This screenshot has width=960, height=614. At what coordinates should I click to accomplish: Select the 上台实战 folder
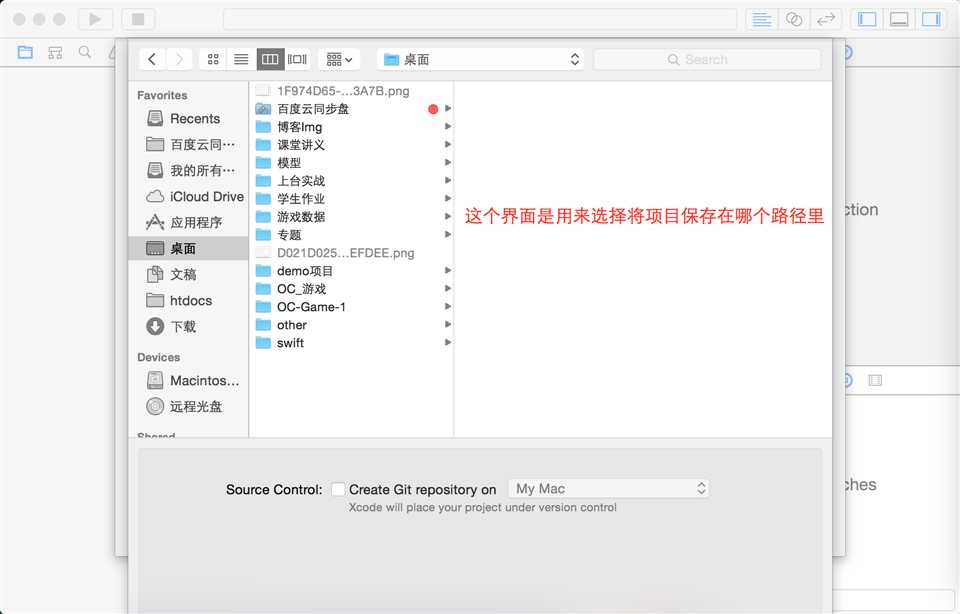(x=352, y=181)
